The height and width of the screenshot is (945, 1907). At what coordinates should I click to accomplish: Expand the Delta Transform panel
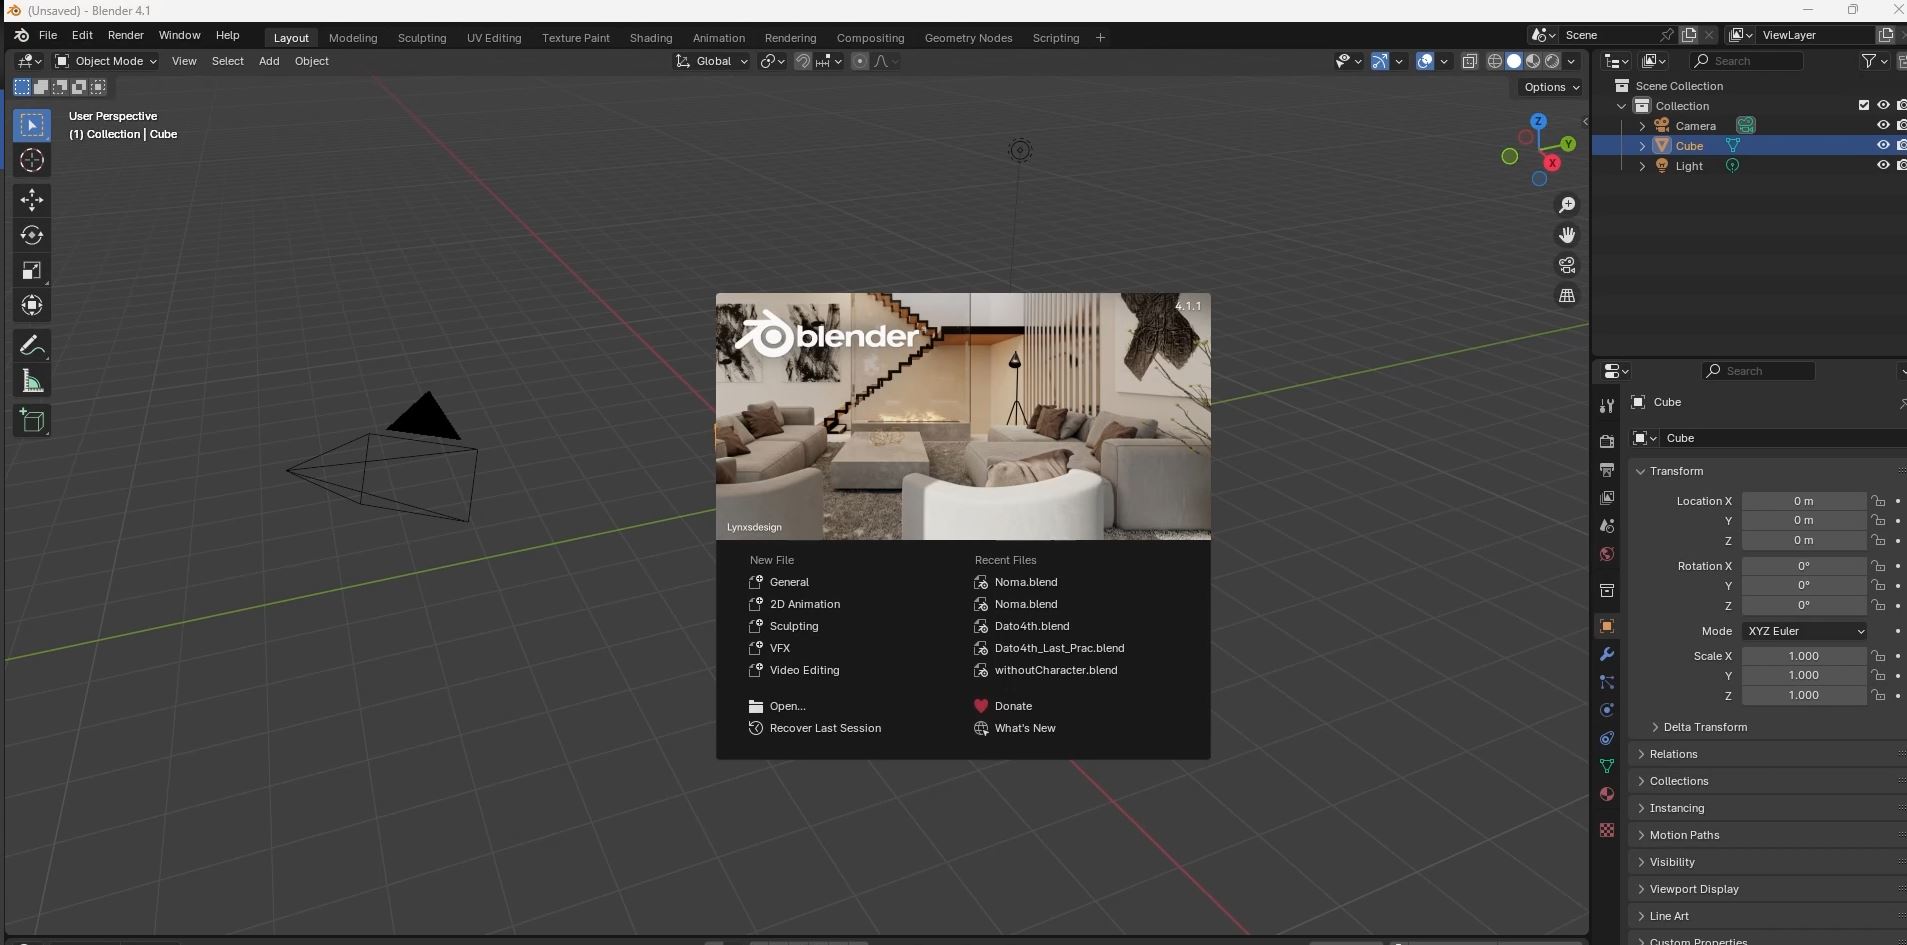[x=1704, y=727]
